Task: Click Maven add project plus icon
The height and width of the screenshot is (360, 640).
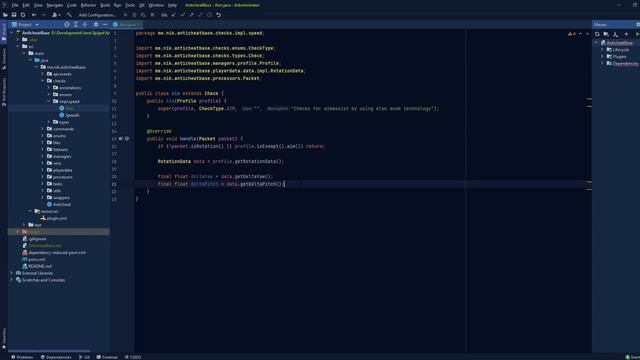Action: tap(627, 34)
